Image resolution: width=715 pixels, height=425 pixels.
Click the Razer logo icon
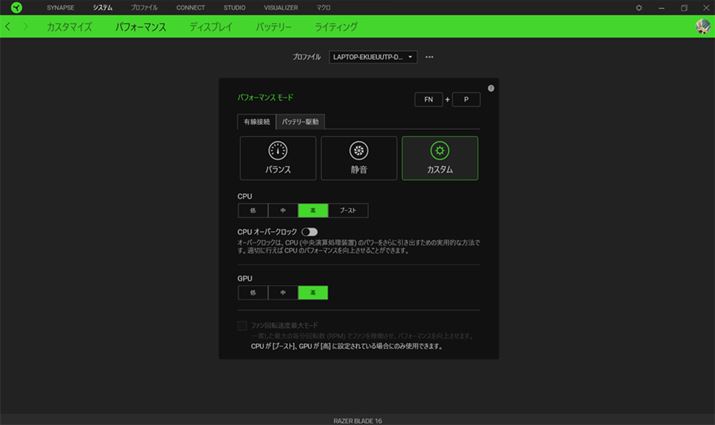coord(16,8)
